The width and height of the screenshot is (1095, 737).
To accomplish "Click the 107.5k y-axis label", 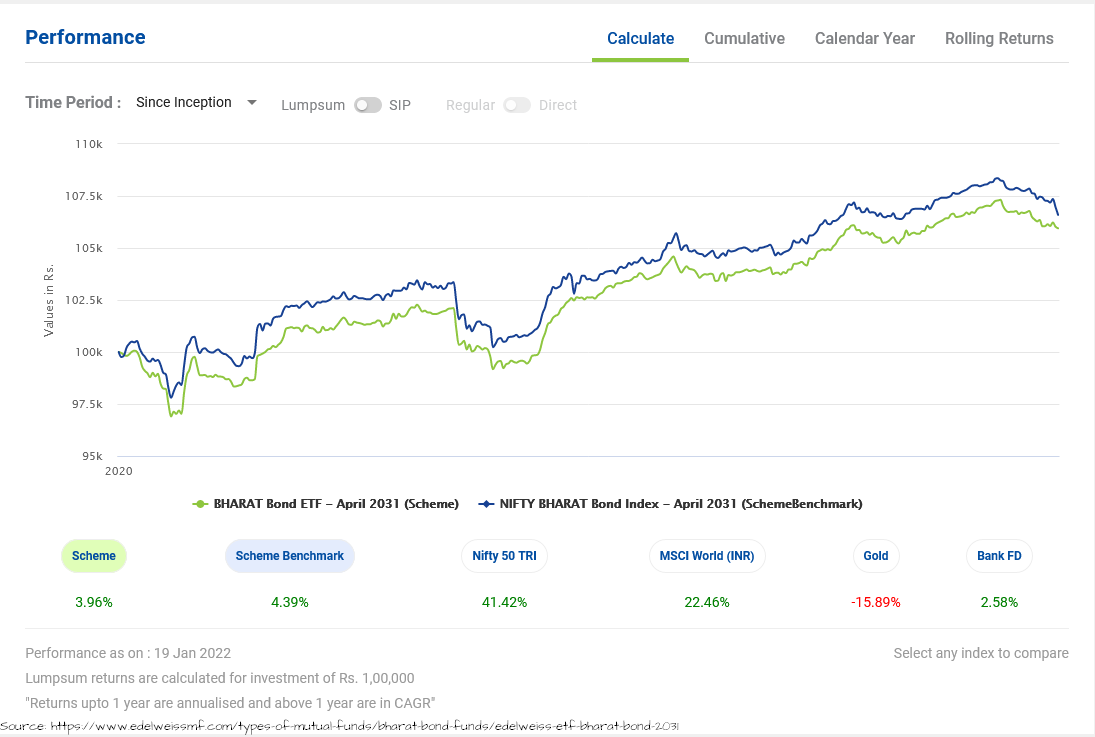I will coord(84,196).
